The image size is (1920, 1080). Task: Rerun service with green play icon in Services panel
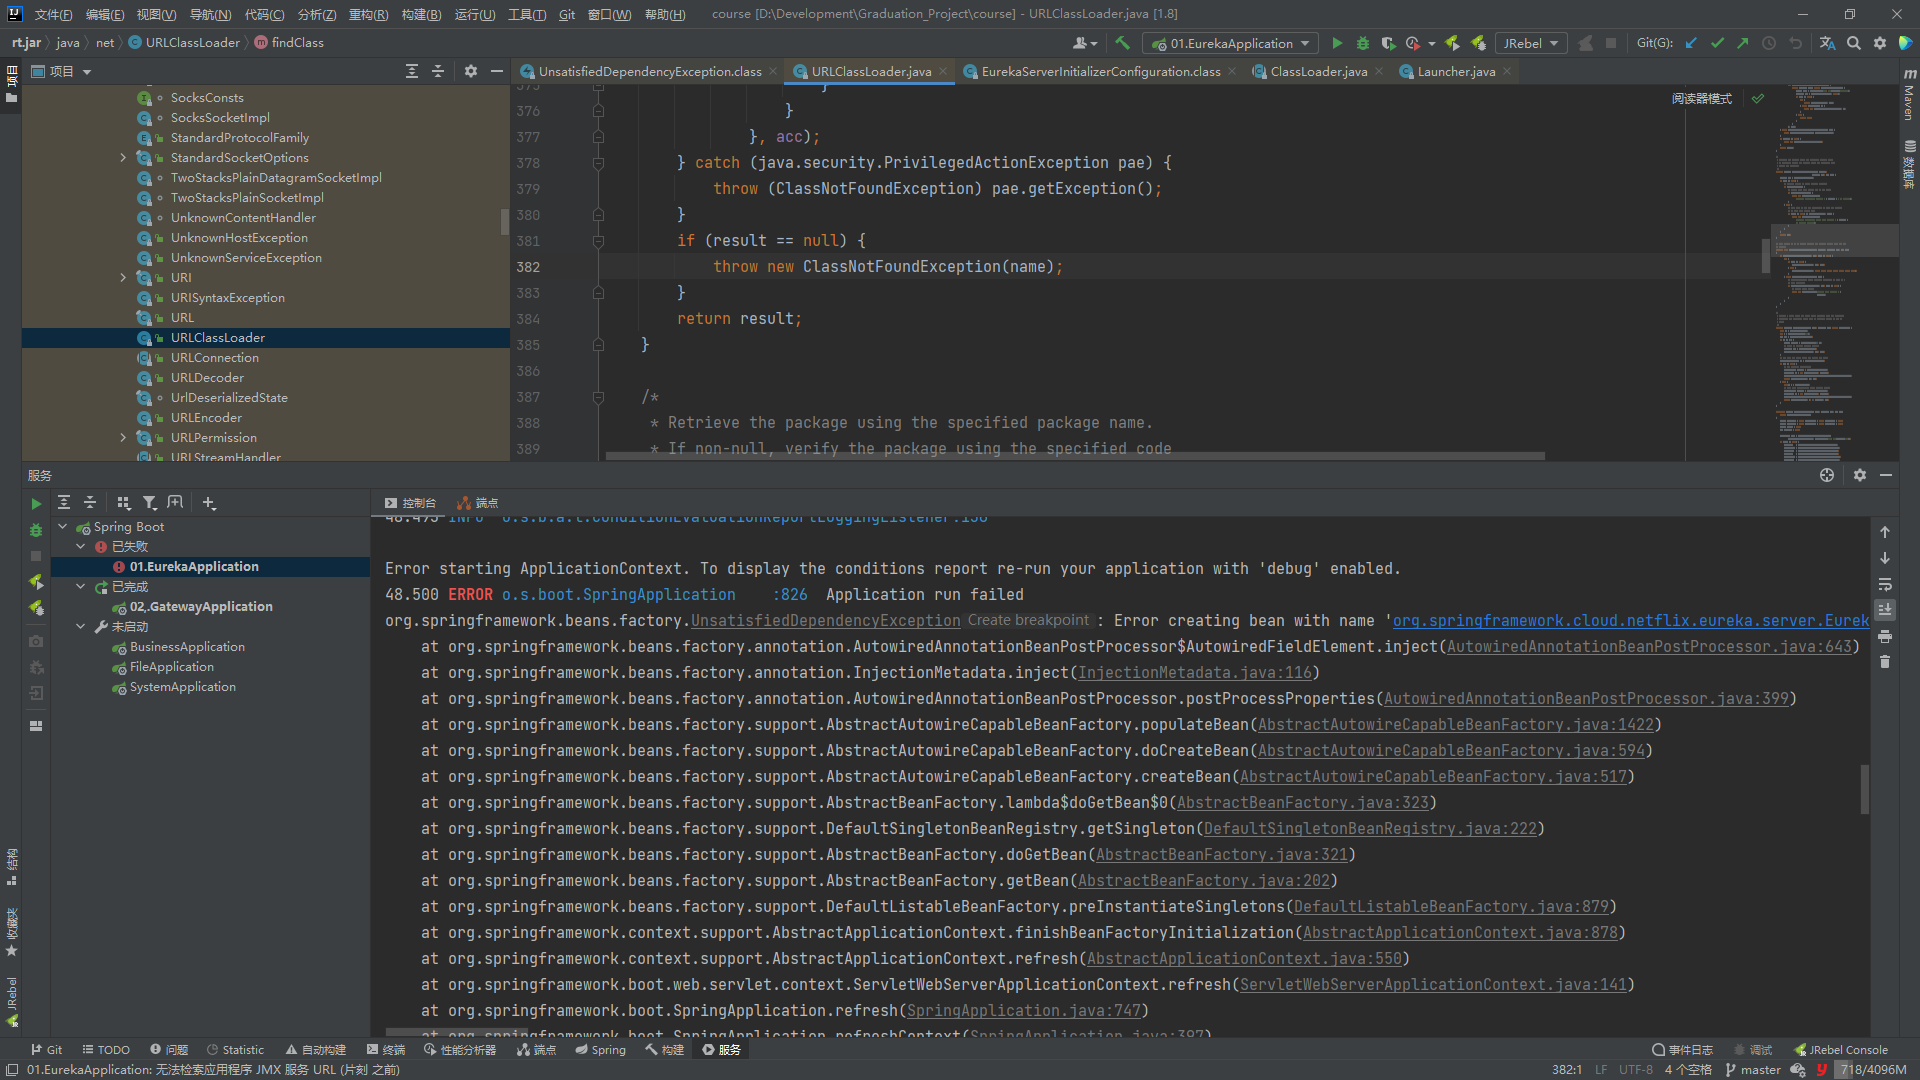[36, 504]
